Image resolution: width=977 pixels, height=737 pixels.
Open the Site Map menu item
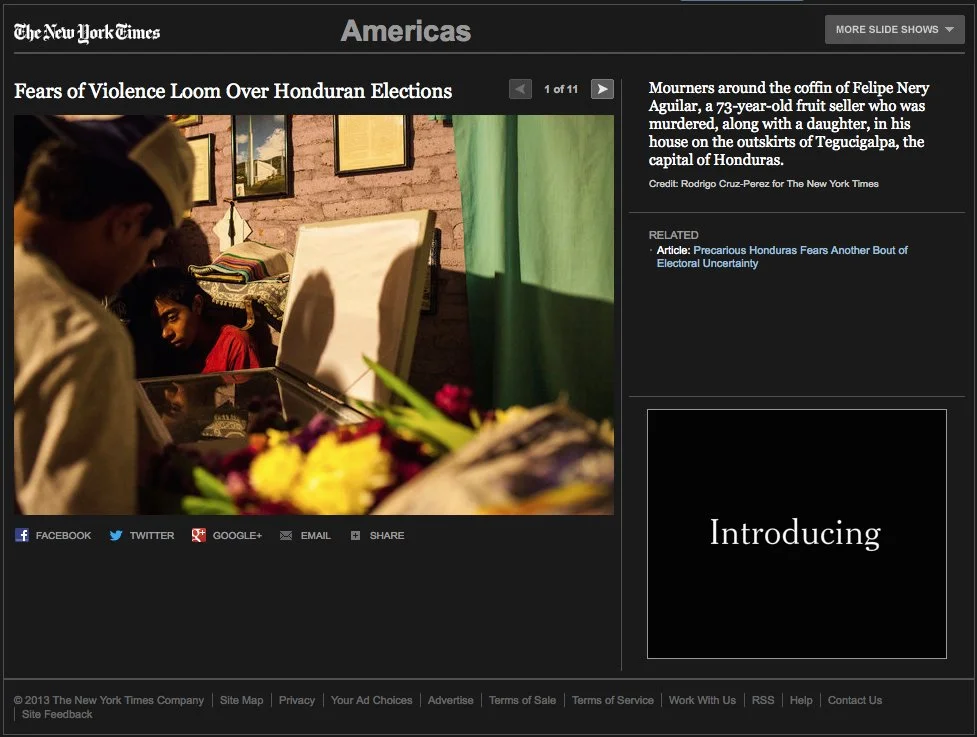pos(241,700)
